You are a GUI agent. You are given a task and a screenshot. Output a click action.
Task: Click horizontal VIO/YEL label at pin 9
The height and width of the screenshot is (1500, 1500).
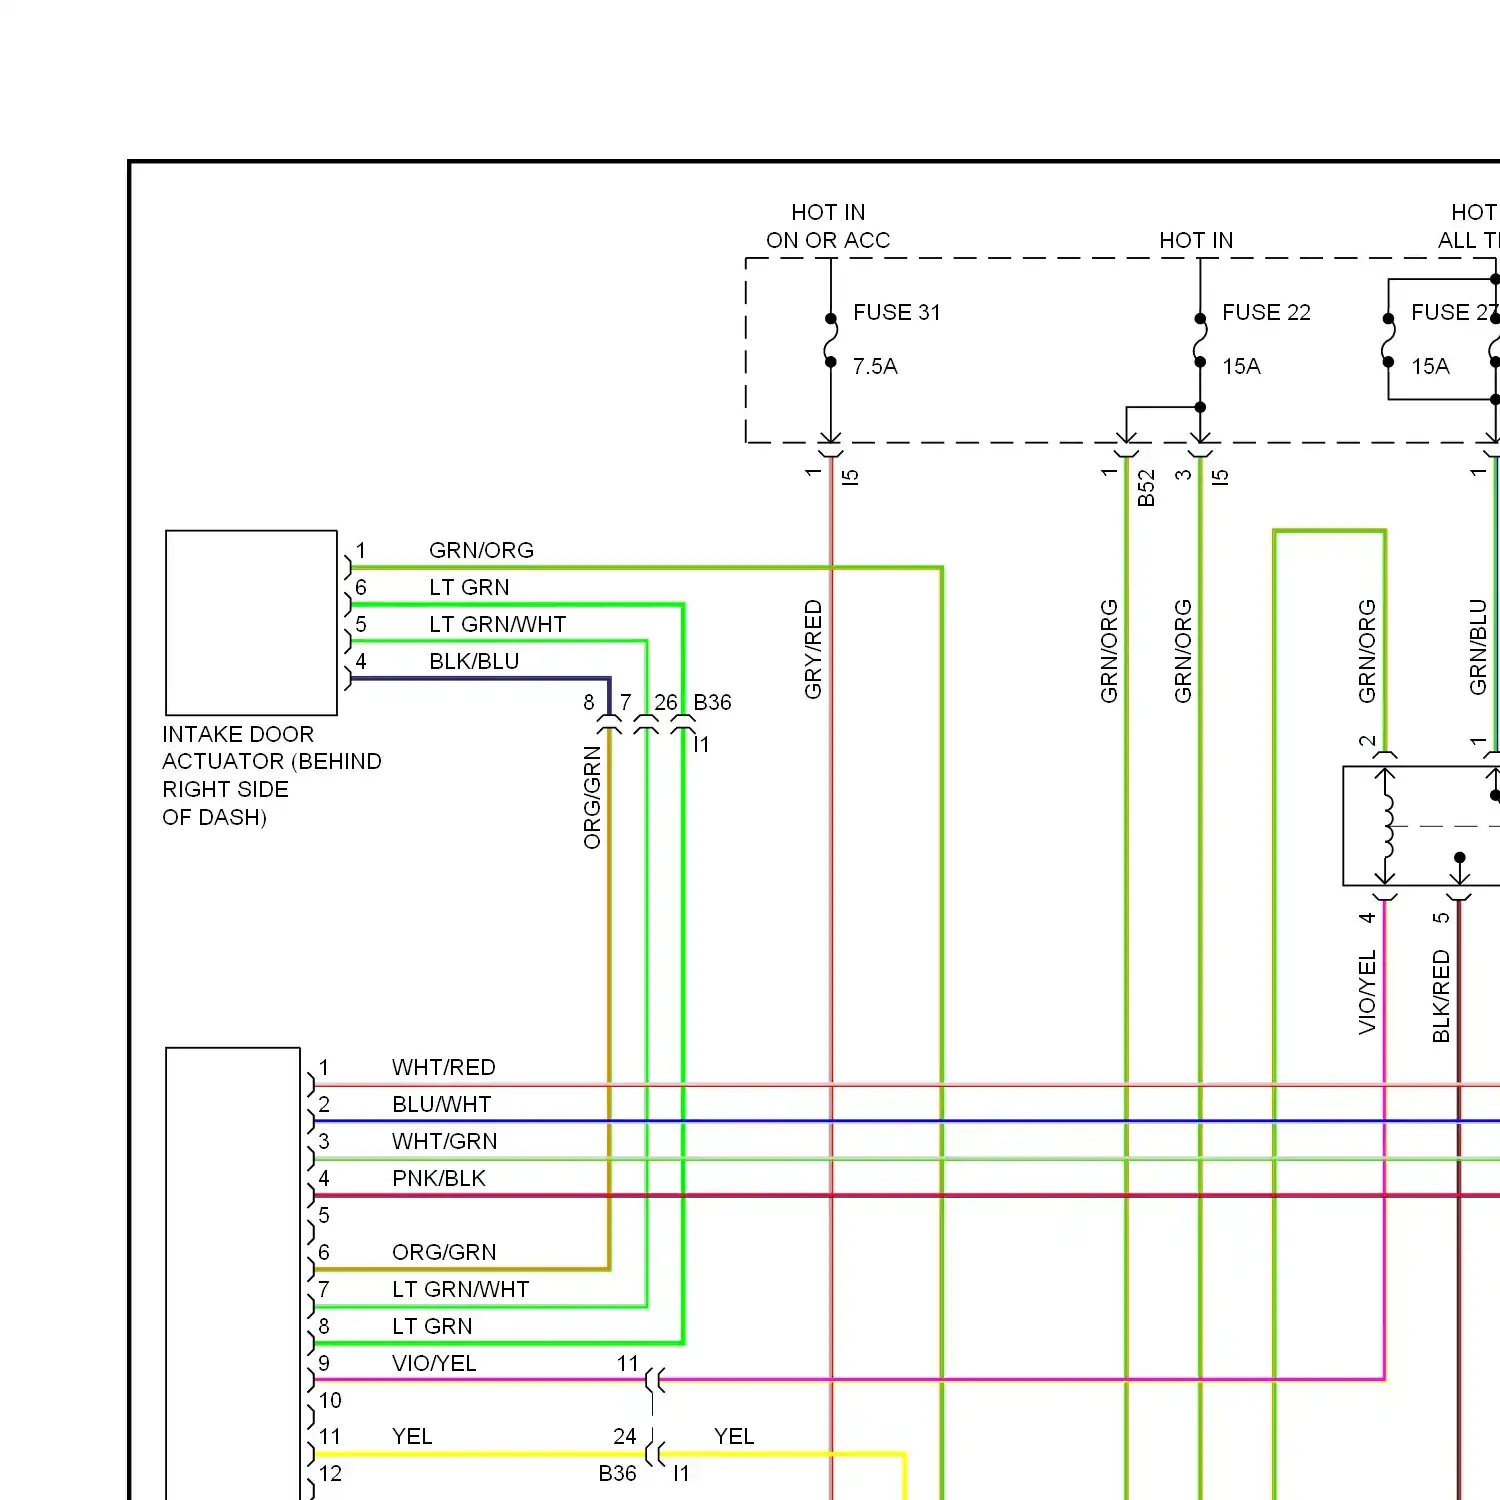pyautogui.click(x=434, y=1363)
